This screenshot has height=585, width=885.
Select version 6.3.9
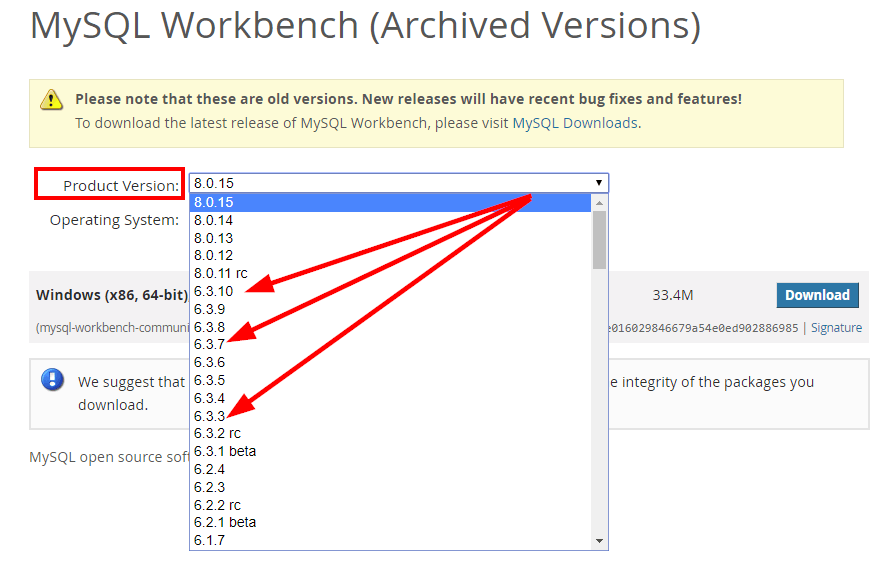tap(390, 309)
